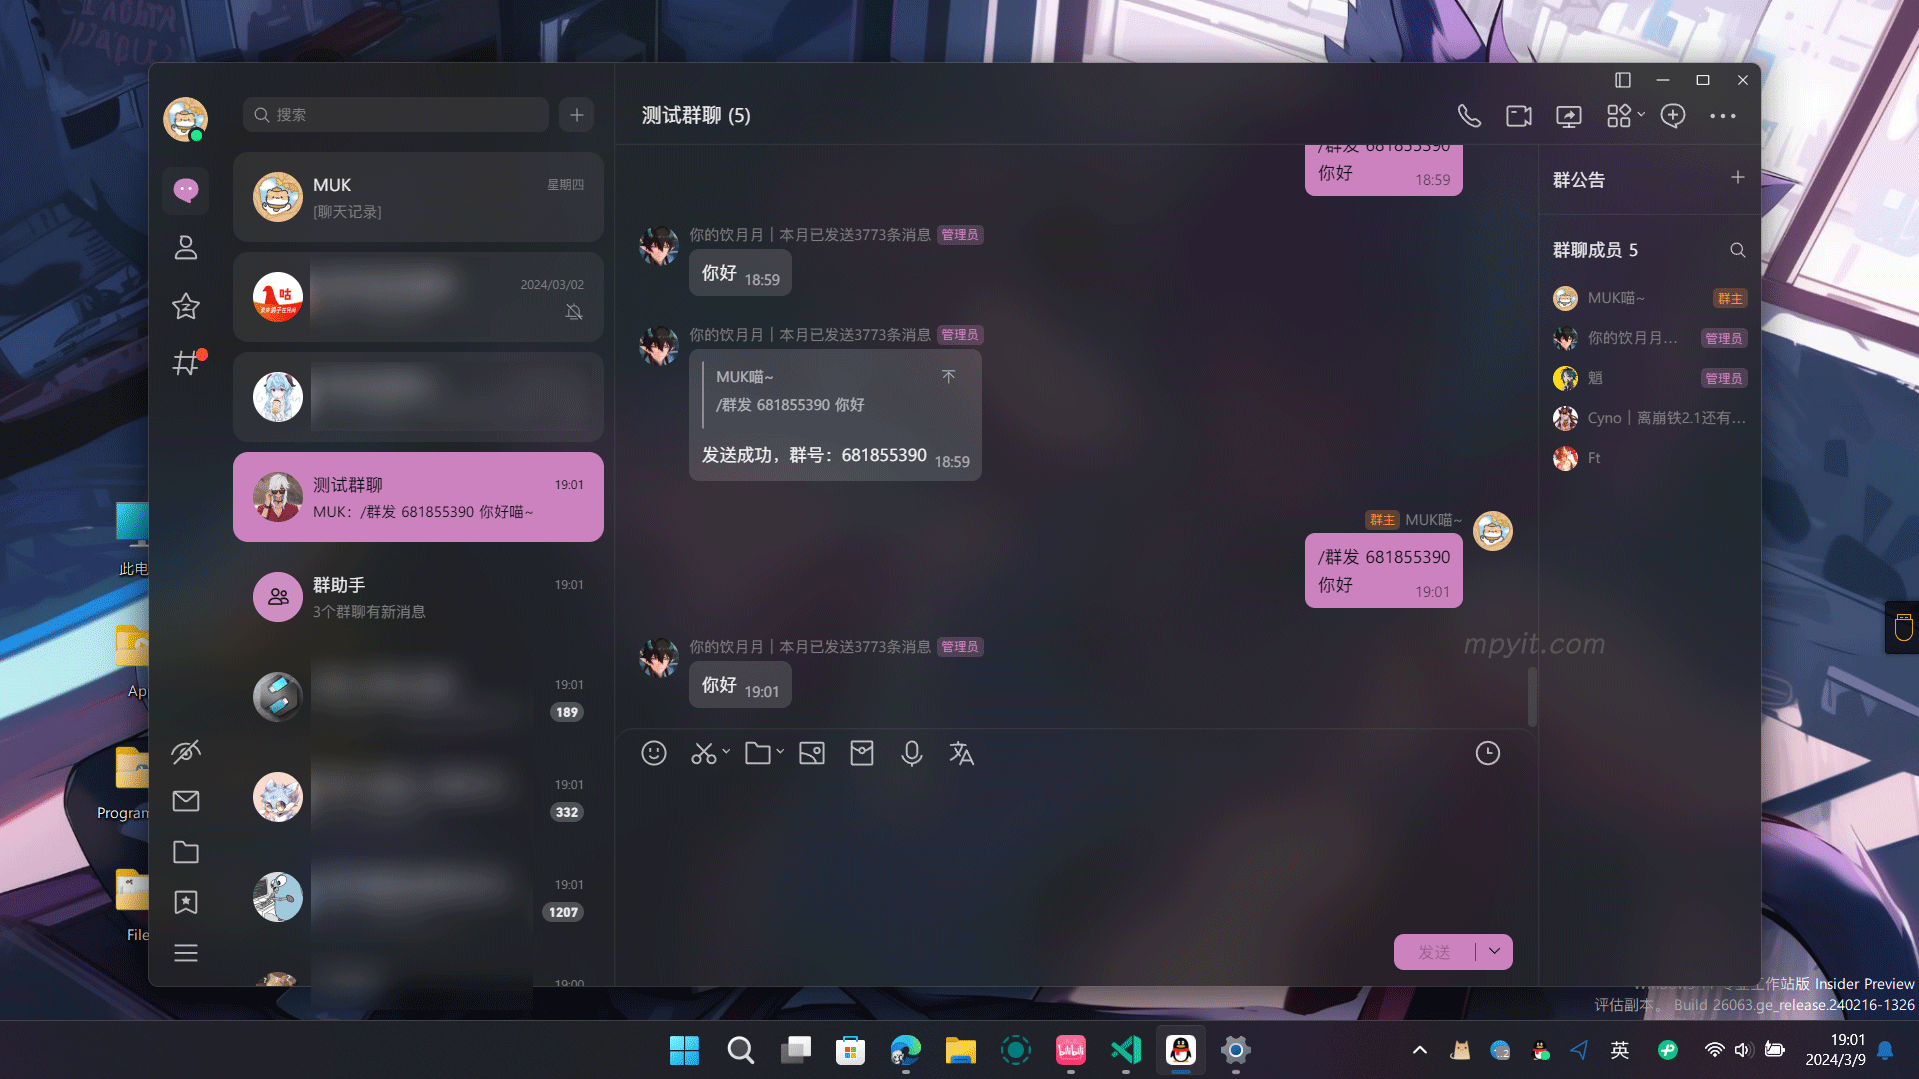This screenshot has width=1919, height=1079.
Task: Click the chat messages scrollbar
Action: tap(1532, 696)
